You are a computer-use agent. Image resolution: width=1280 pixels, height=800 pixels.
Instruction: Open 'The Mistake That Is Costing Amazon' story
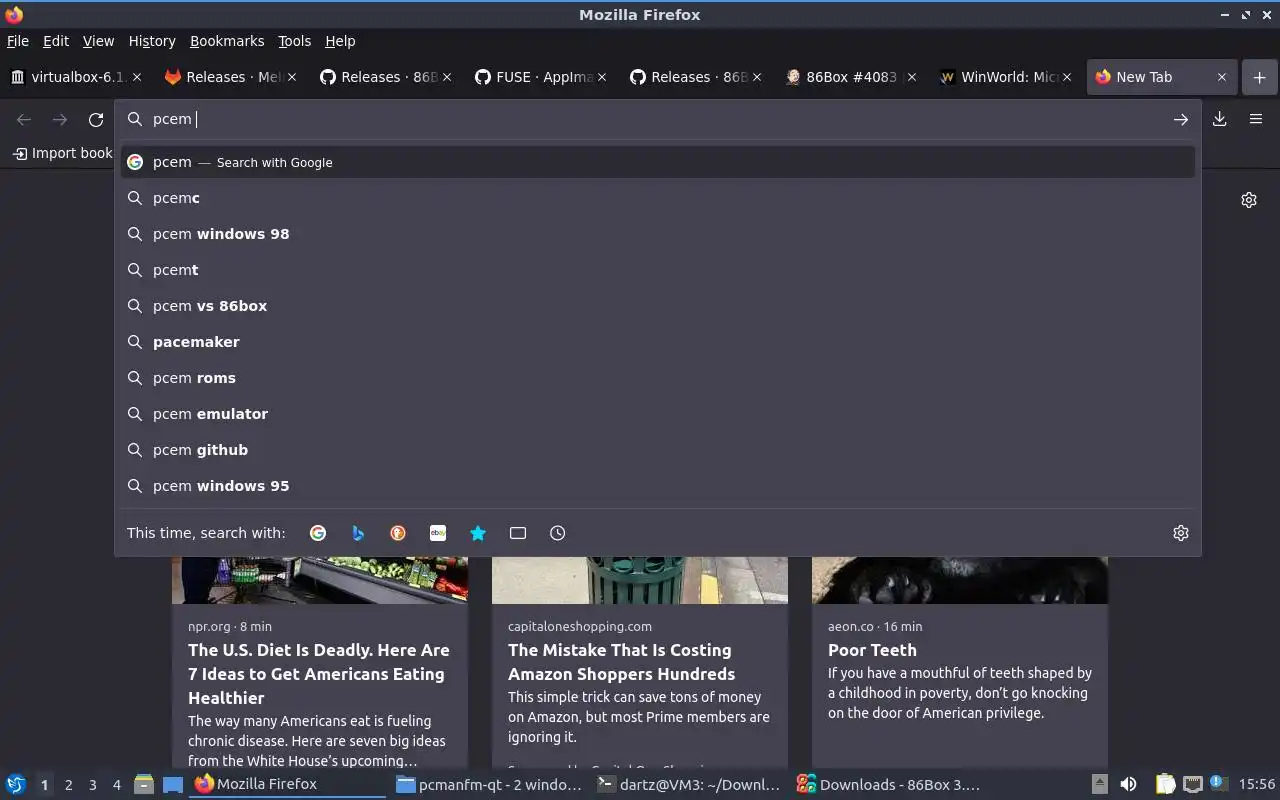click(622, 662)
